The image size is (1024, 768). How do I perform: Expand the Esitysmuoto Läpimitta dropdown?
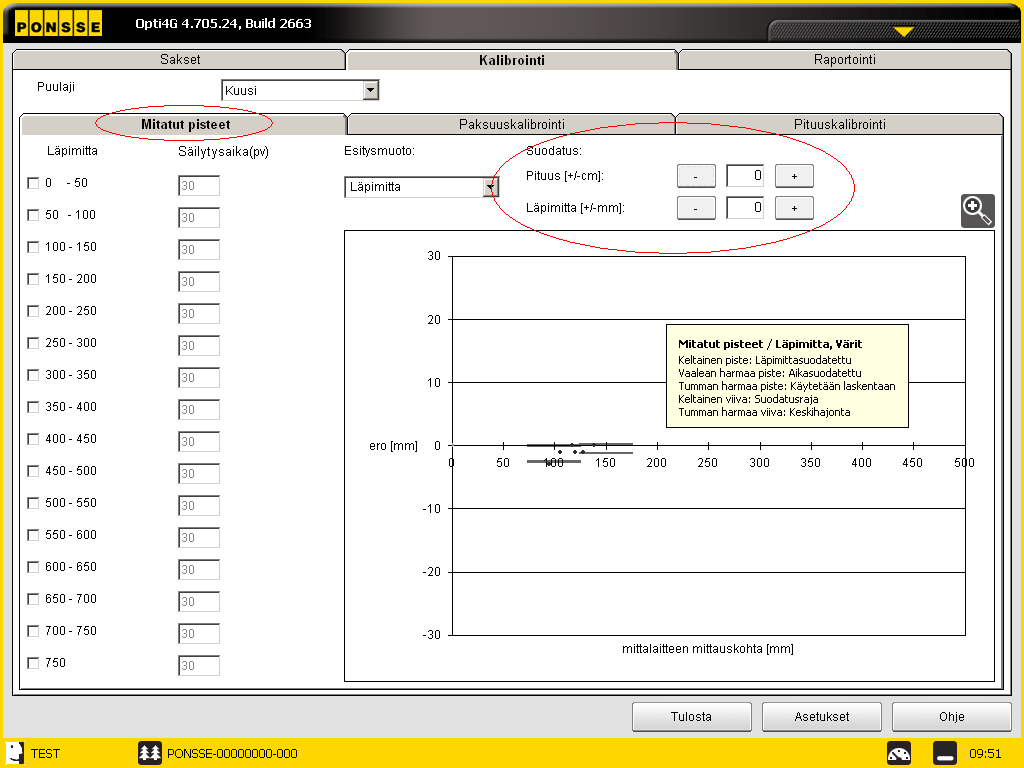click(x=421, y=187)
